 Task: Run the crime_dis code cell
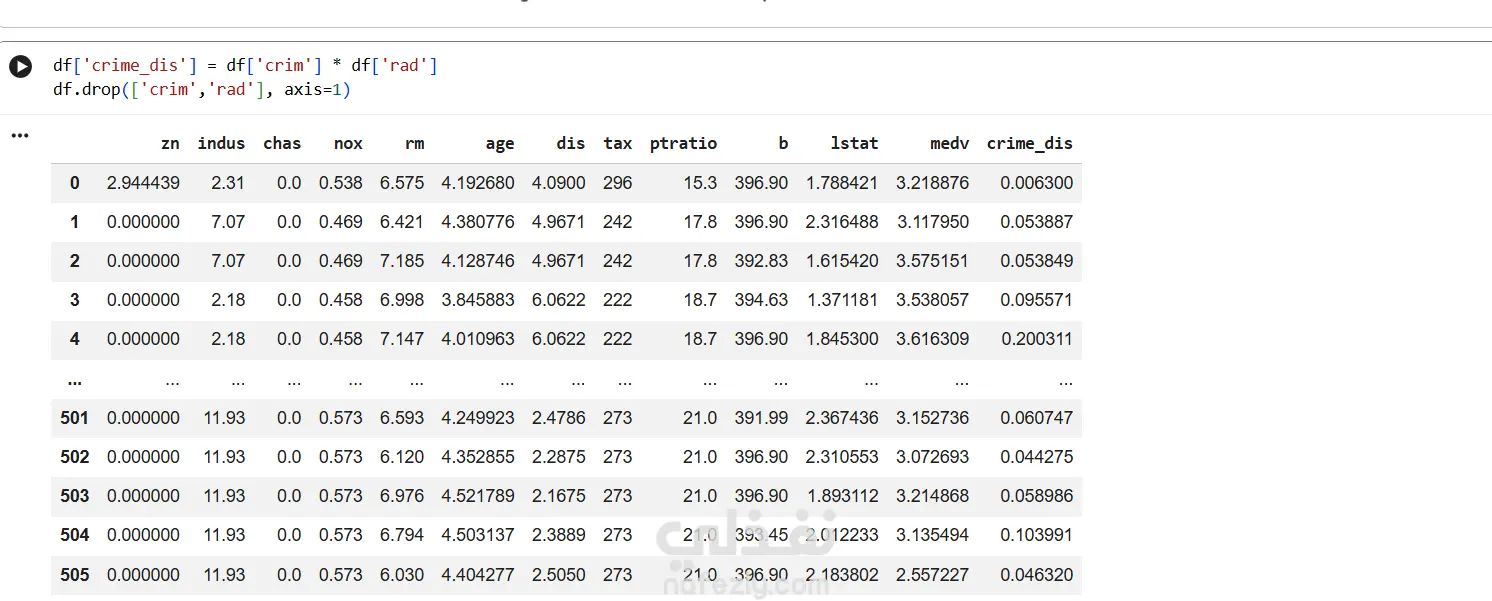(20, 67)
